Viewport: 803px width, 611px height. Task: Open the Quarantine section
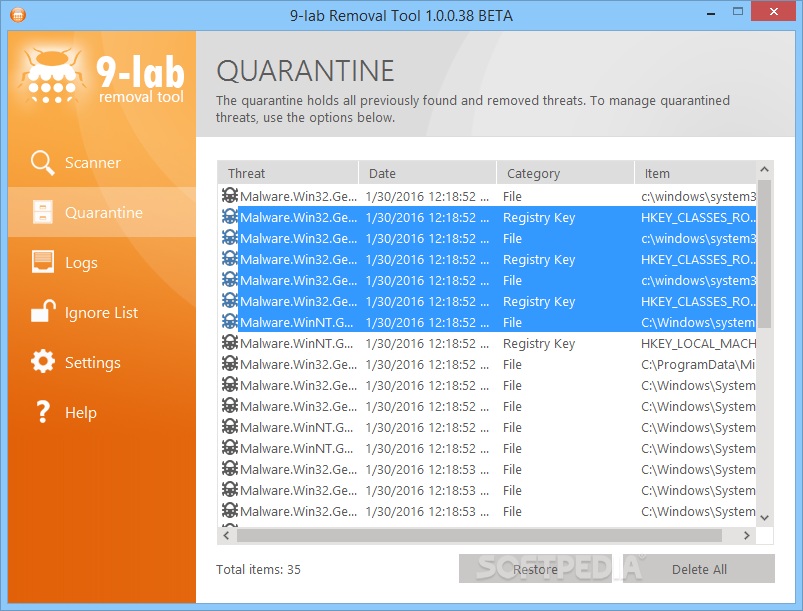101,212
